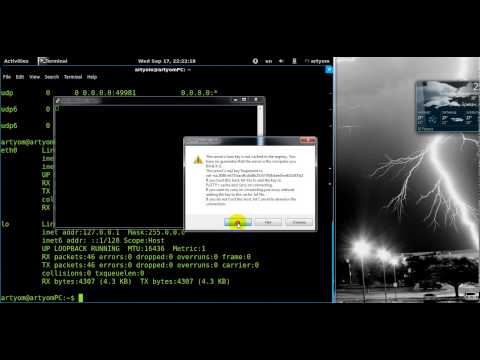Screen dimensions: 480x360
Task: Open the Search menu in Terminal
Action: pyautogui.click(x=52, y=77)
